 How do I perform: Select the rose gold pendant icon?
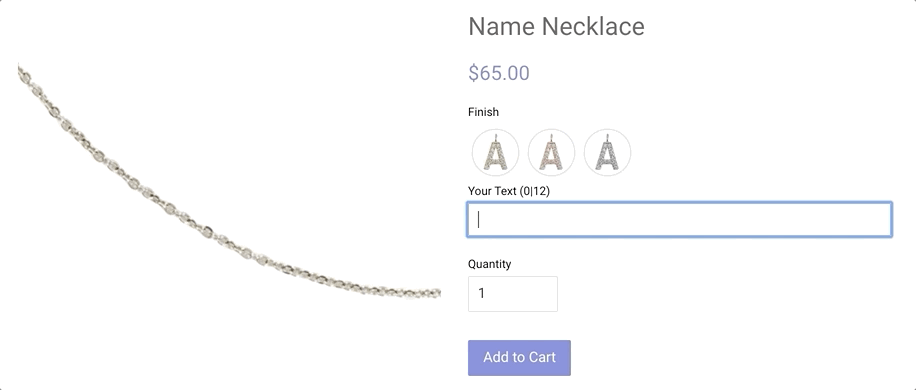551,152
